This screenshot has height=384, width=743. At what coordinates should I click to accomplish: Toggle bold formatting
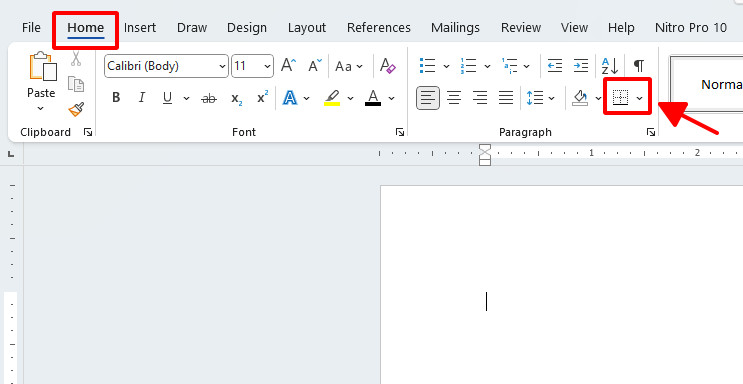pos(116,98)
